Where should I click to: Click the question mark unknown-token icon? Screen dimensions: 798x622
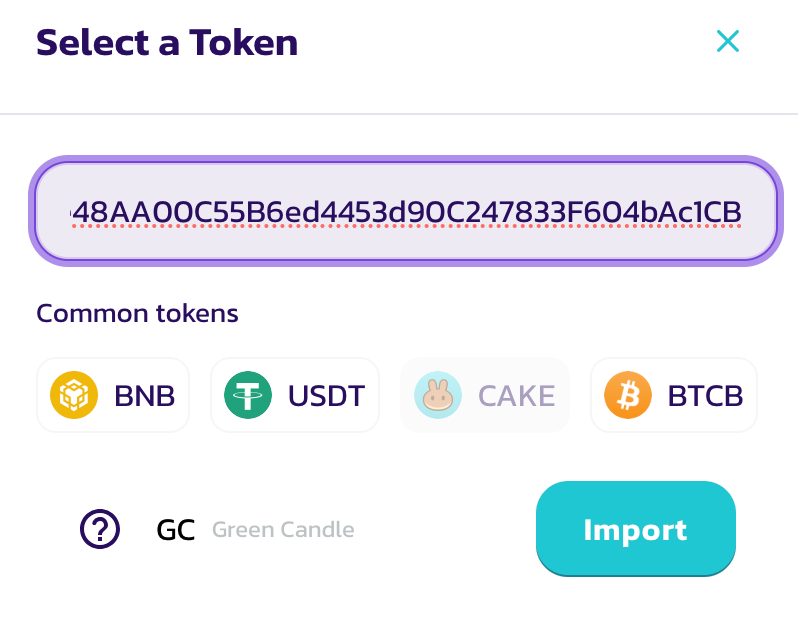pyautogui.click(x=100, y=529)
